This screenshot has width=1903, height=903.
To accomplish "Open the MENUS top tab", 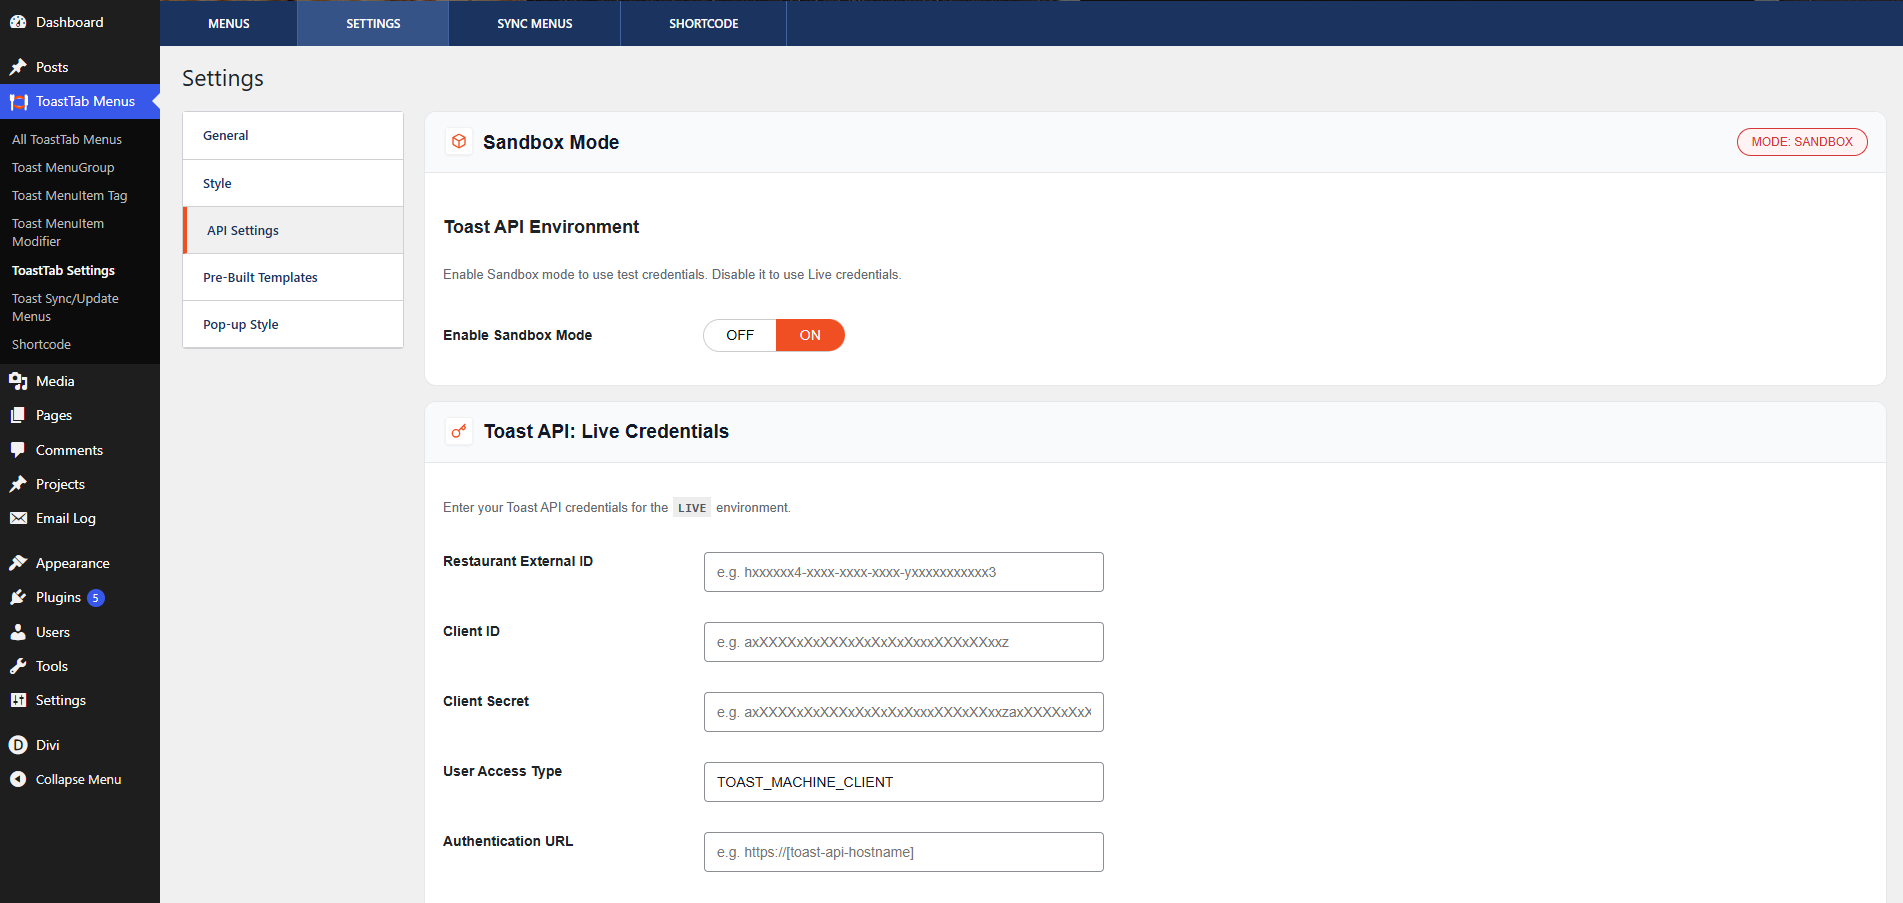I will [x=229, y=23].
